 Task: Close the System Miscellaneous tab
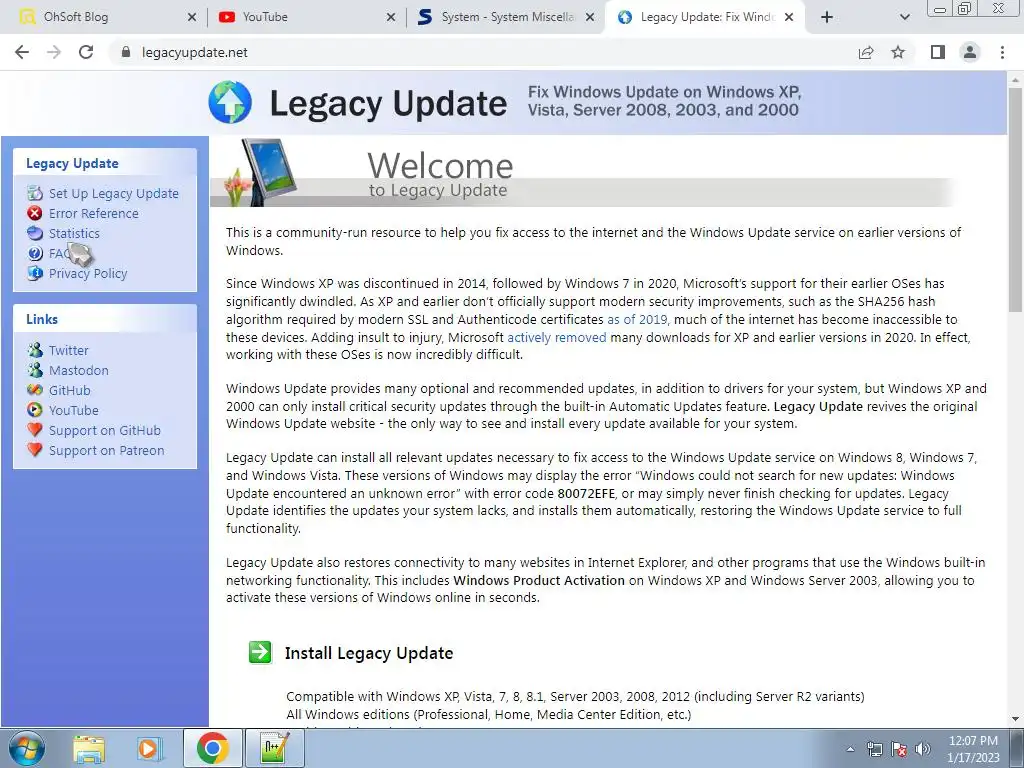(590, 17)
